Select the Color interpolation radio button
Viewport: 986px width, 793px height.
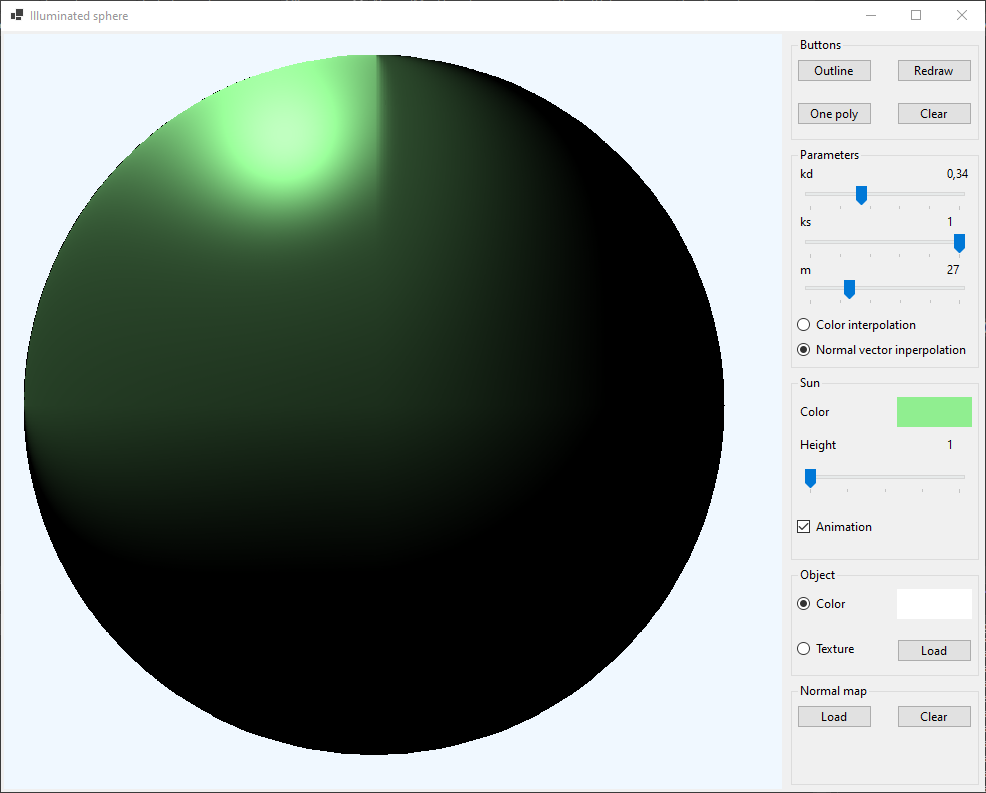coord(804,325)
